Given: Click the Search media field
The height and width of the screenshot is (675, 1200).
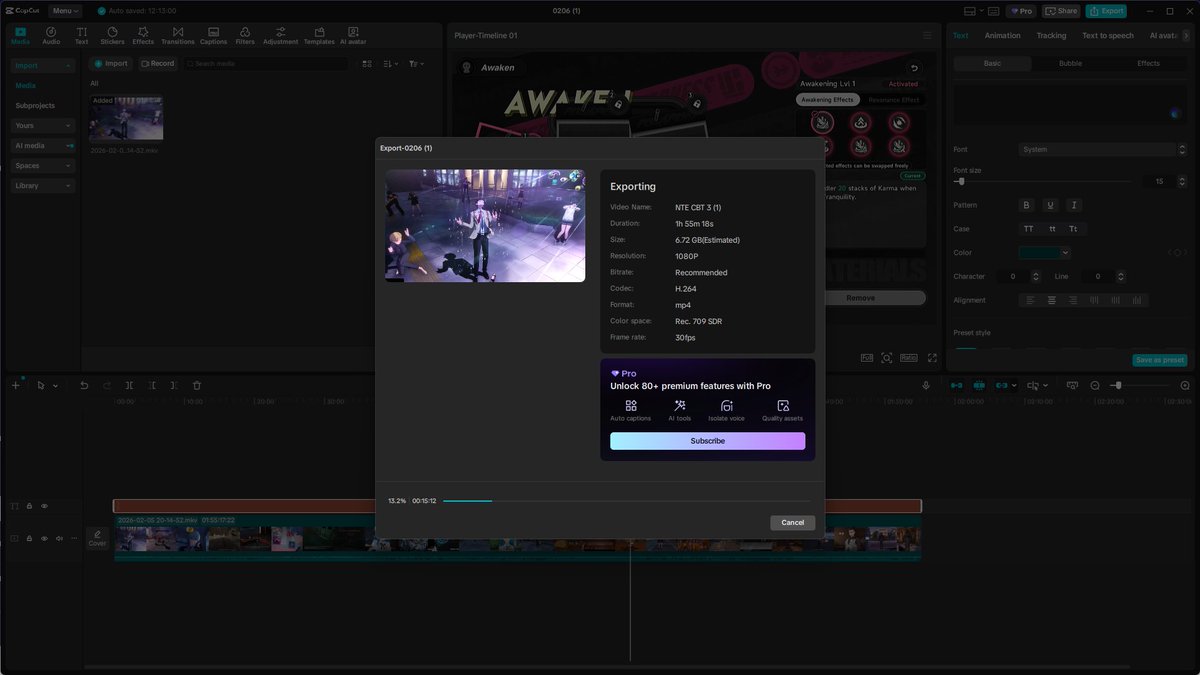Looking at the screenshot, I should (x=266, y=63).
